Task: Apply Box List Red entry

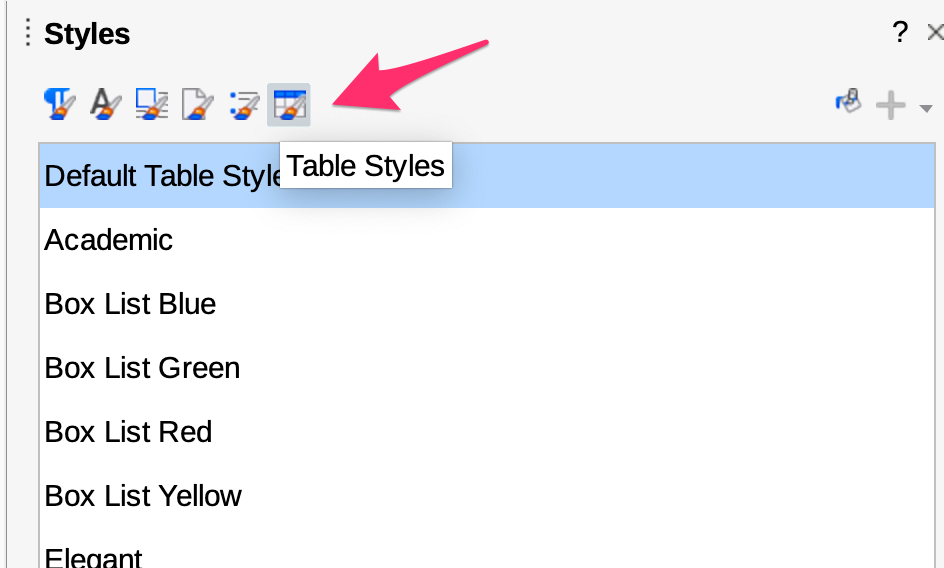Action: 128,432
